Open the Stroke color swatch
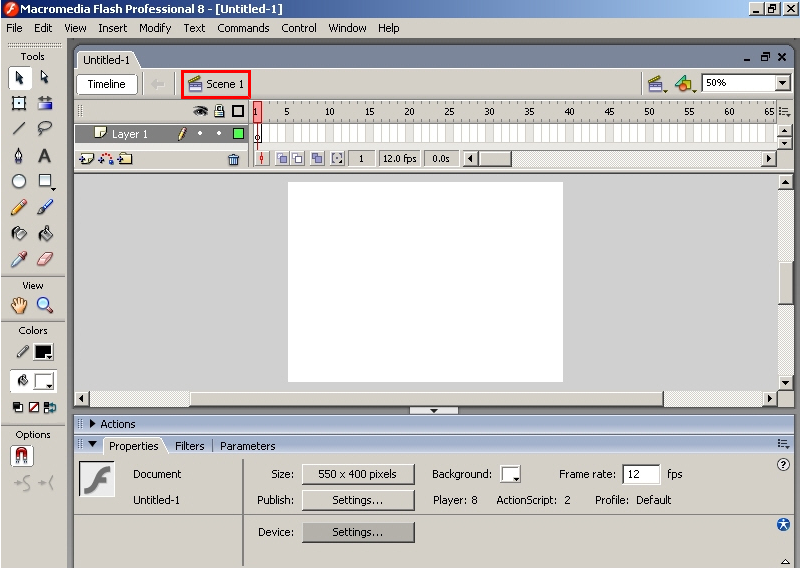802x570 pixels. tap(43, 352)
